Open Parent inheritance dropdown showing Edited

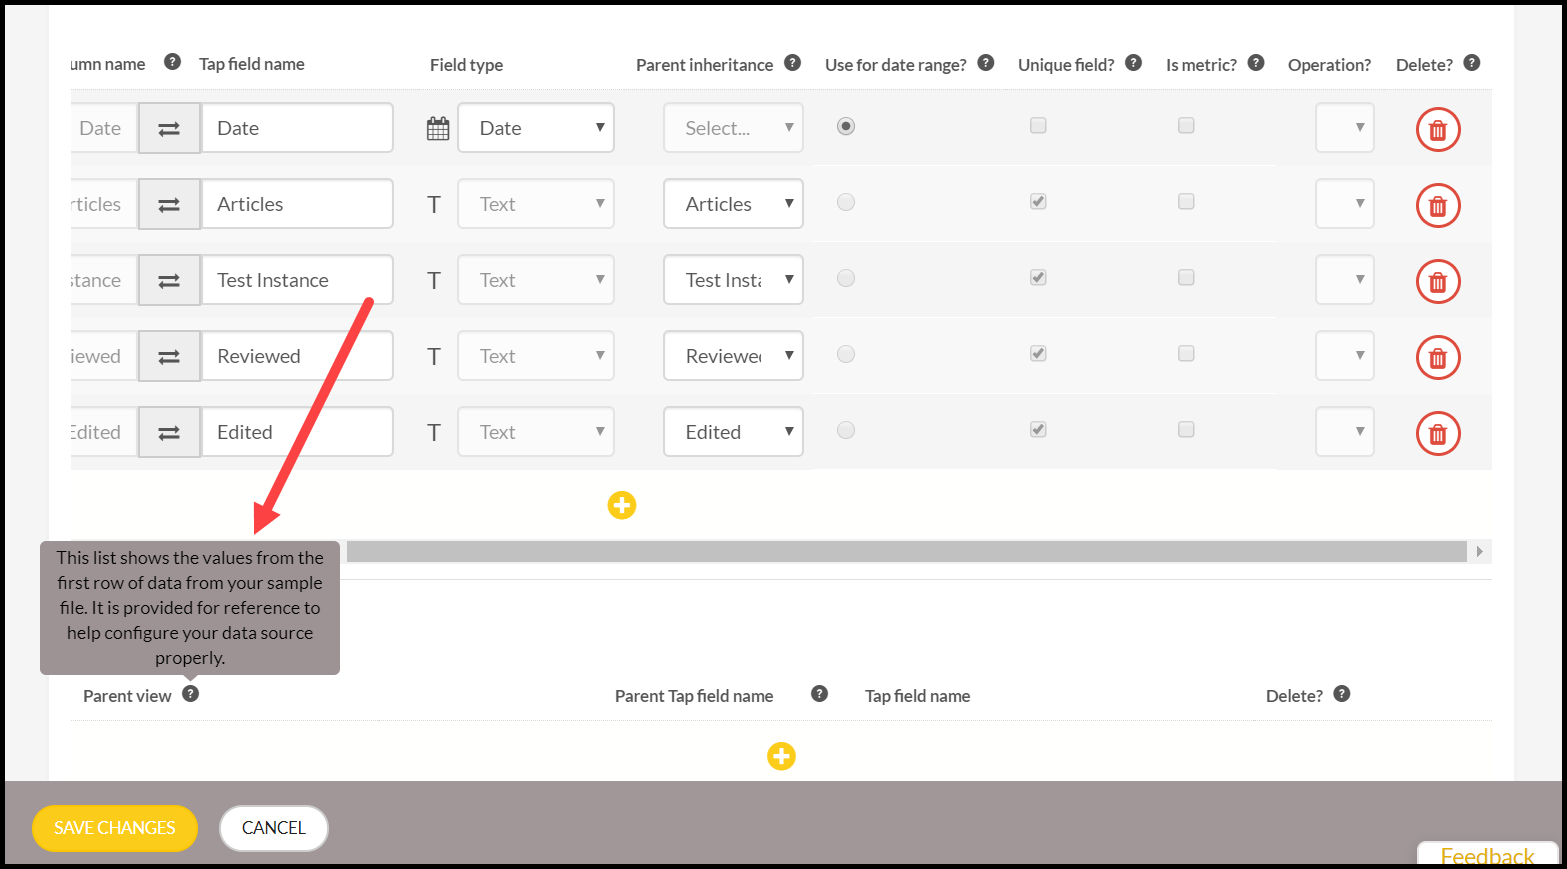(x=733, y=432)
